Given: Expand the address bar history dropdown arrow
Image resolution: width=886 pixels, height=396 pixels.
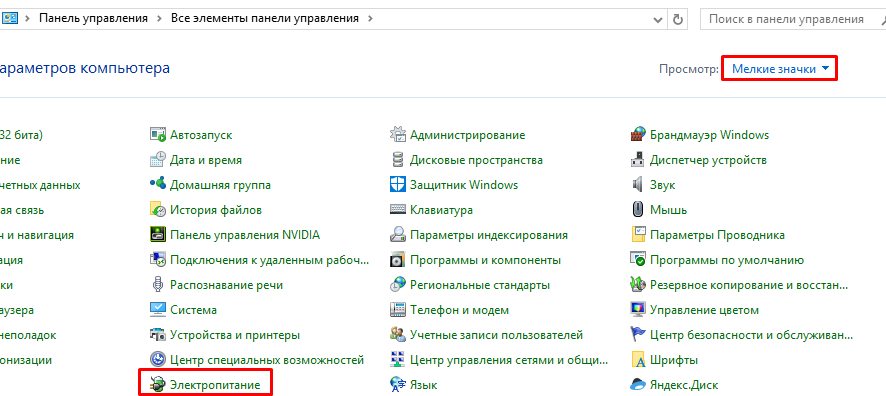Looking at the screenshot, I should point(658,19).
